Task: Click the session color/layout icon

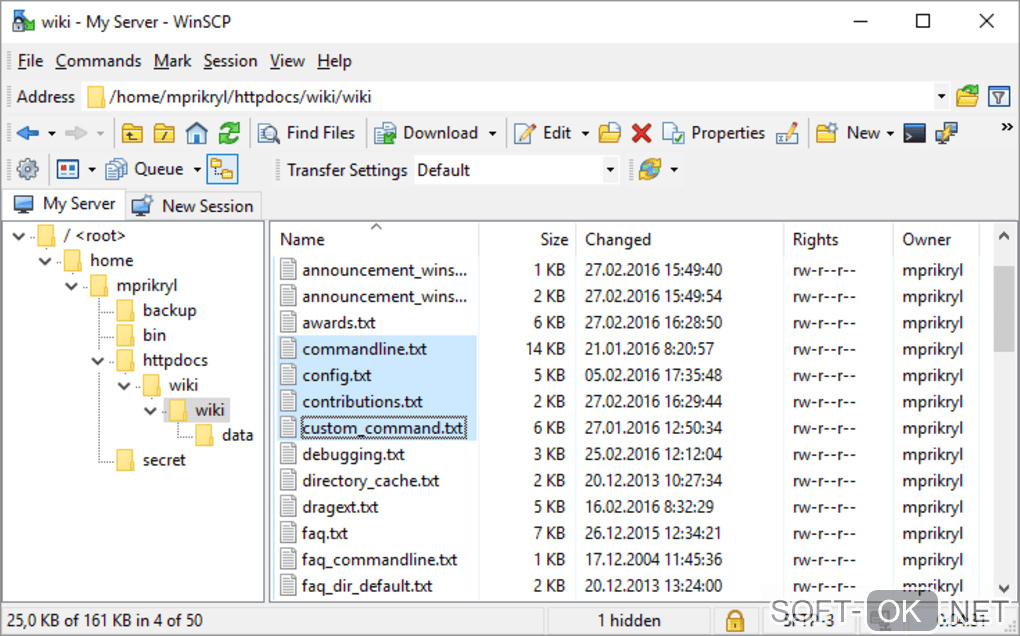Action: [68, 170]
